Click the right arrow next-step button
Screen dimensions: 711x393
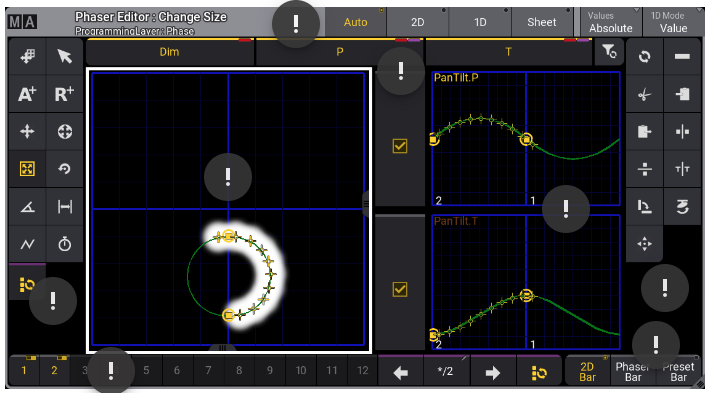point(493,372)
